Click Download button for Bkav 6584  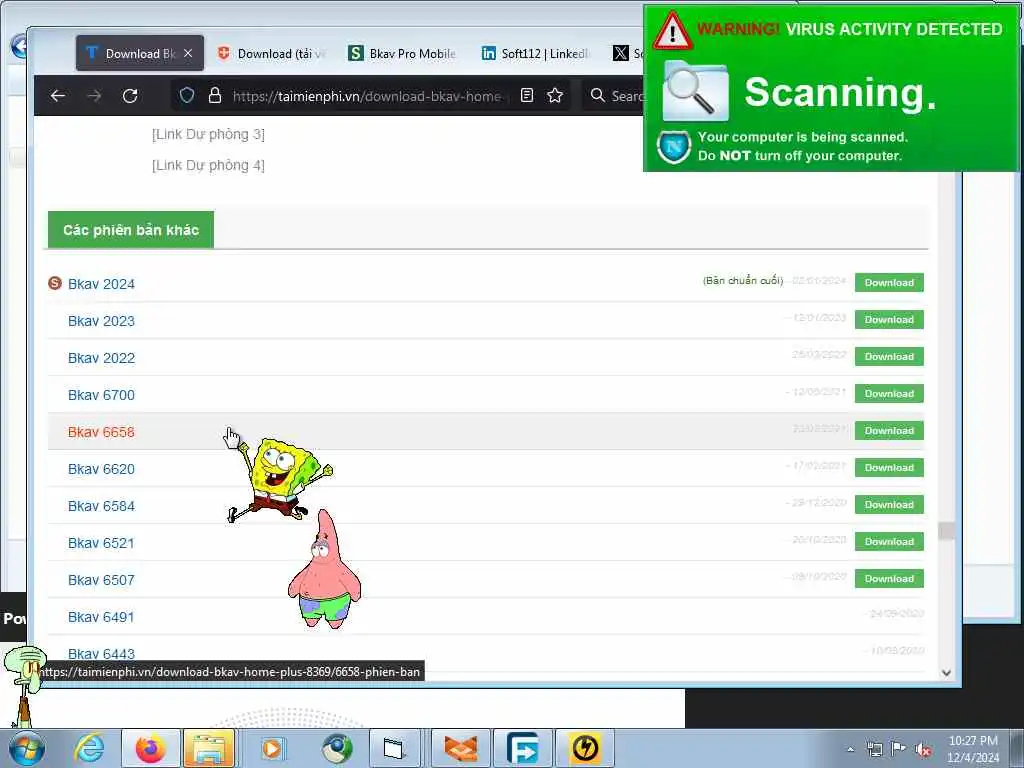[889, 505]
